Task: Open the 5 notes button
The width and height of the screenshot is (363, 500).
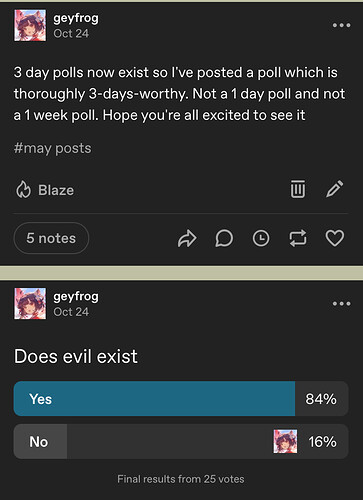Action: [51, 238]
